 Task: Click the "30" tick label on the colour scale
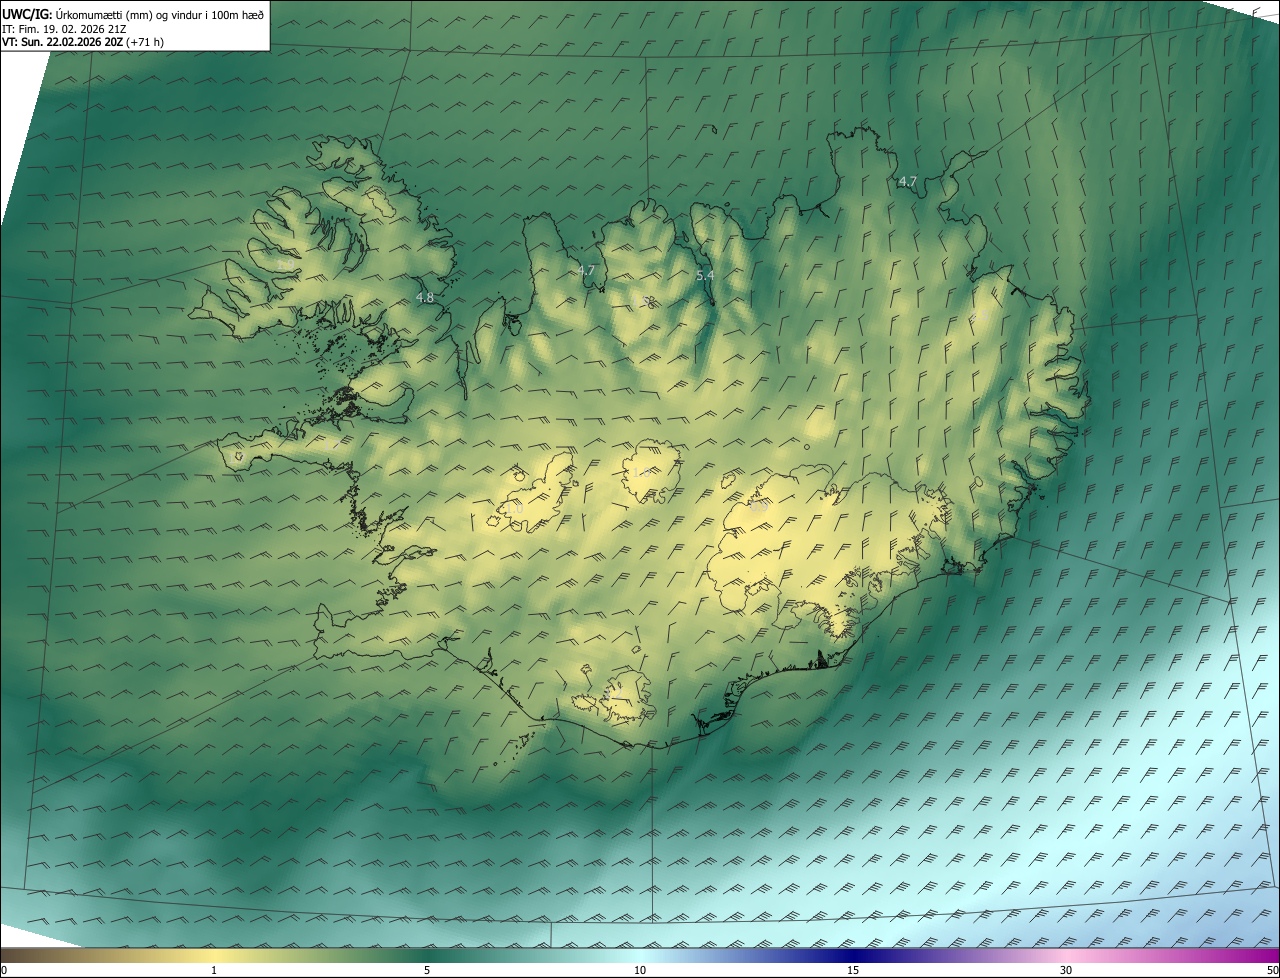1066,970
